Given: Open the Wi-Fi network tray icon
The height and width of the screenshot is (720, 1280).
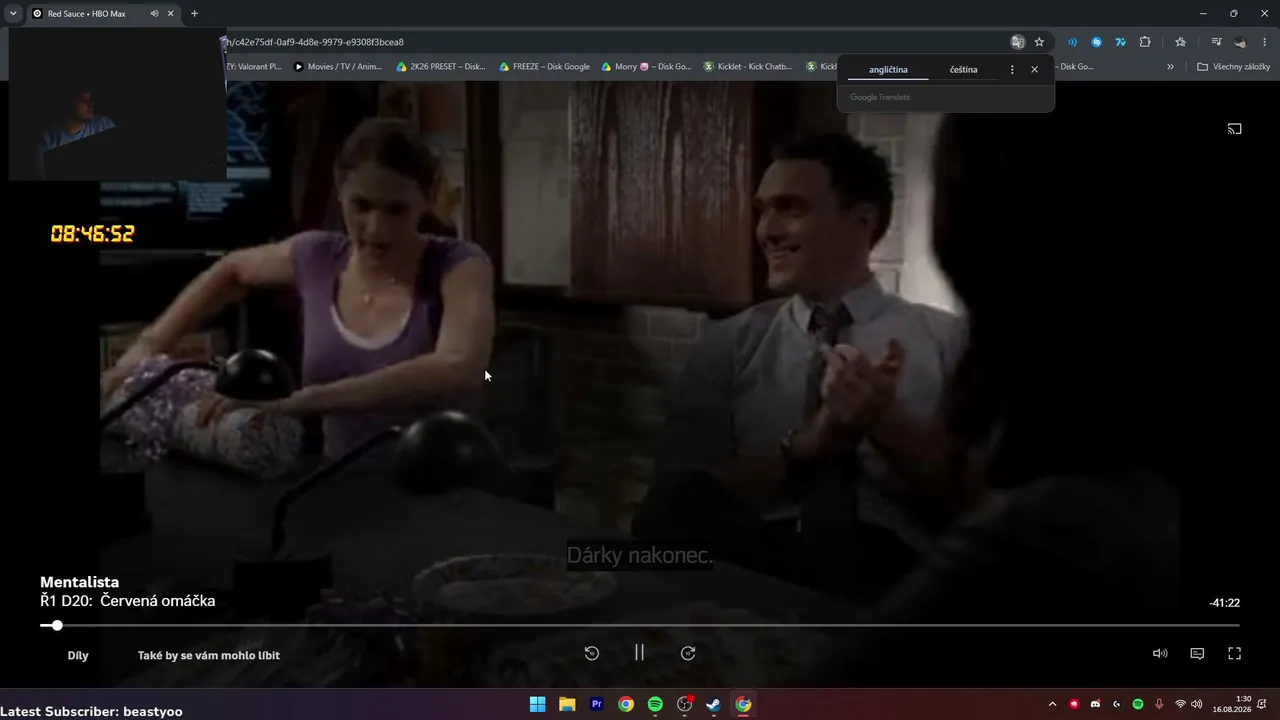Looking at the screenshot, I should pyautogui.click(x=1181, y=704).
